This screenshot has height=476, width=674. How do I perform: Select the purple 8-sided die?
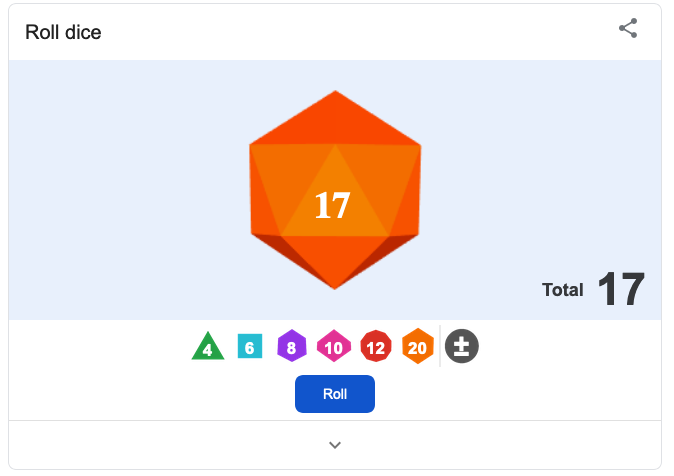tap(291, 347)
